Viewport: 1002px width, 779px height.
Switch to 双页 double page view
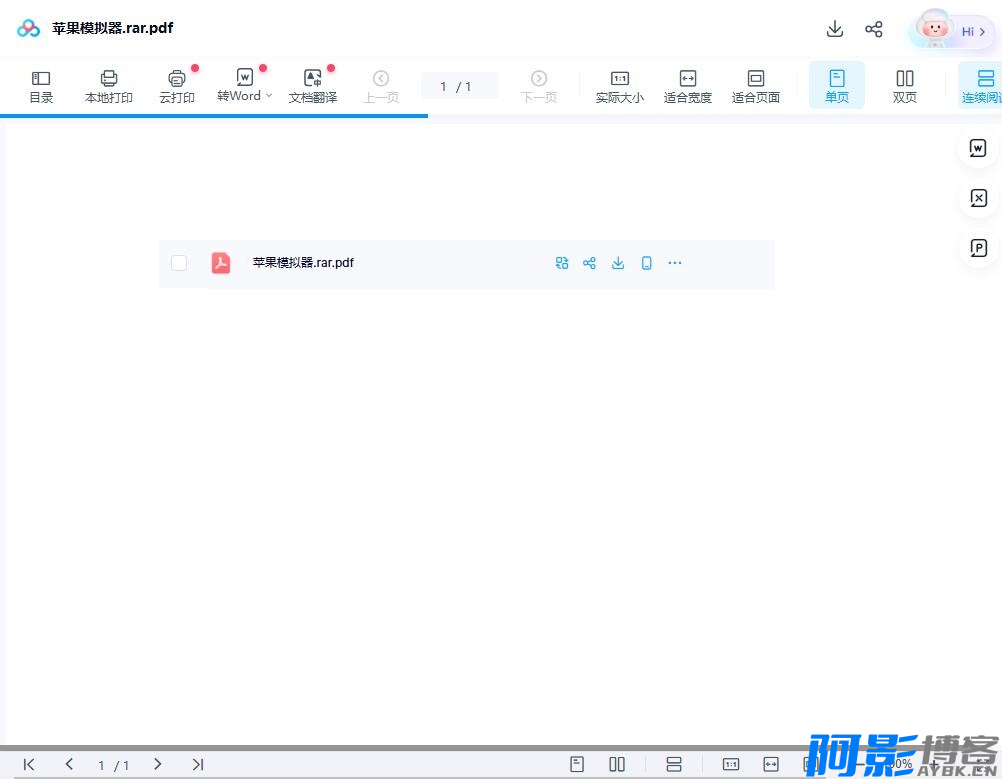coord(905,86)
